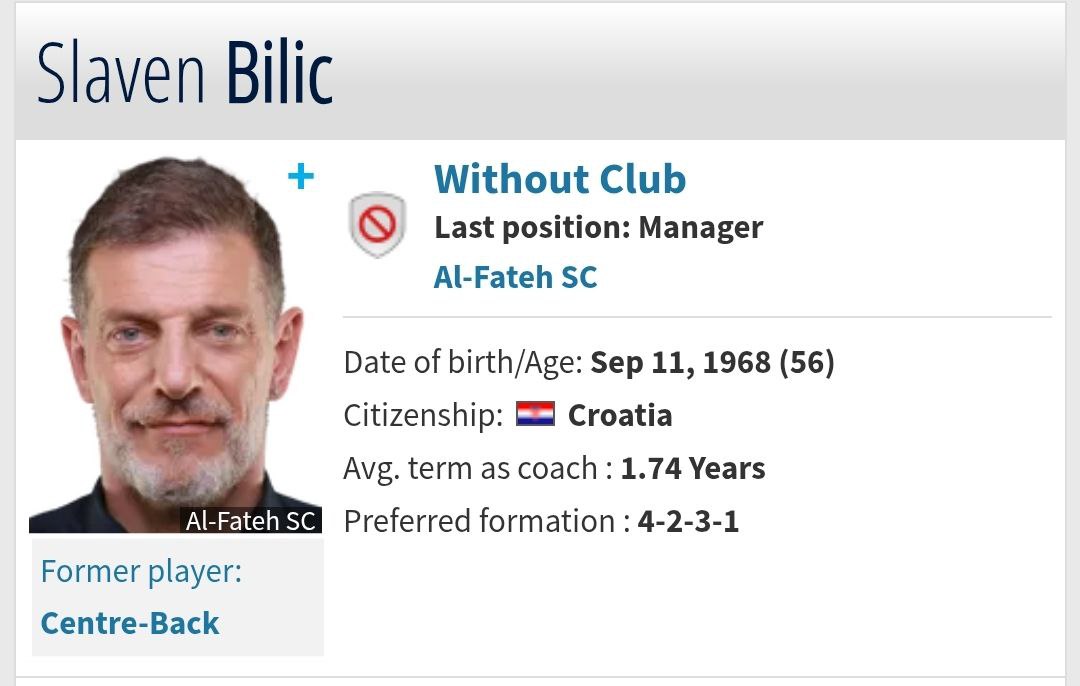Click the "Avg. term as coach" label
1080x686 pixels.
472,468
